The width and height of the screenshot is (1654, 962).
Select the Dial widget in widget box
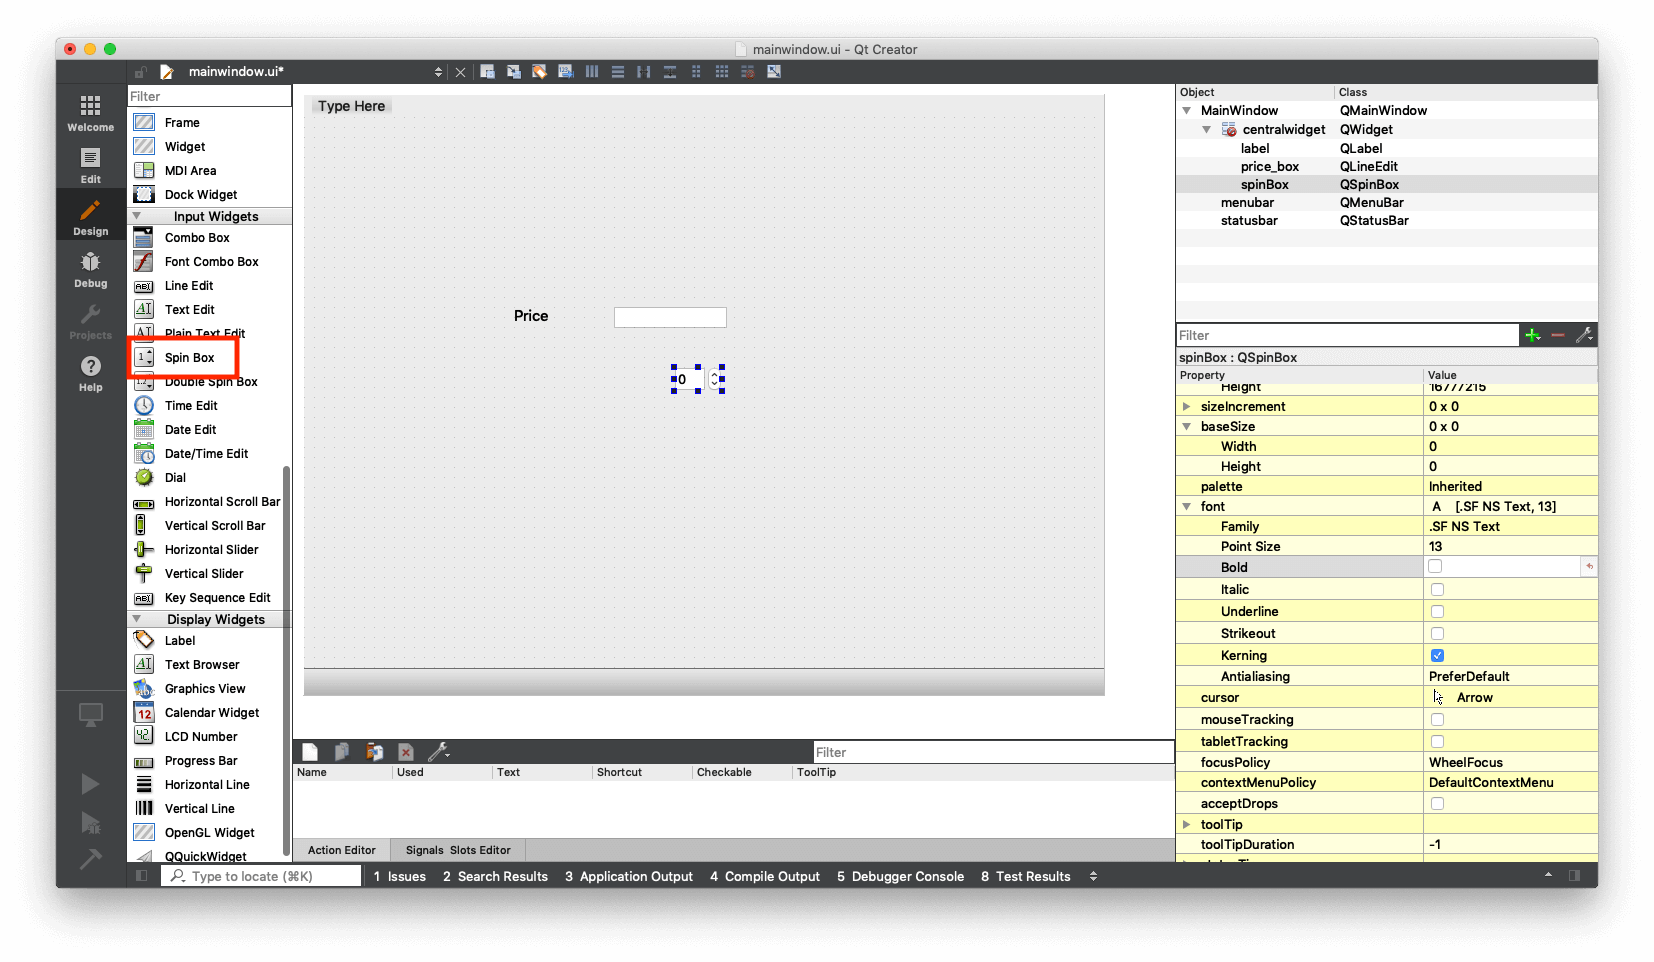(175, 478)
